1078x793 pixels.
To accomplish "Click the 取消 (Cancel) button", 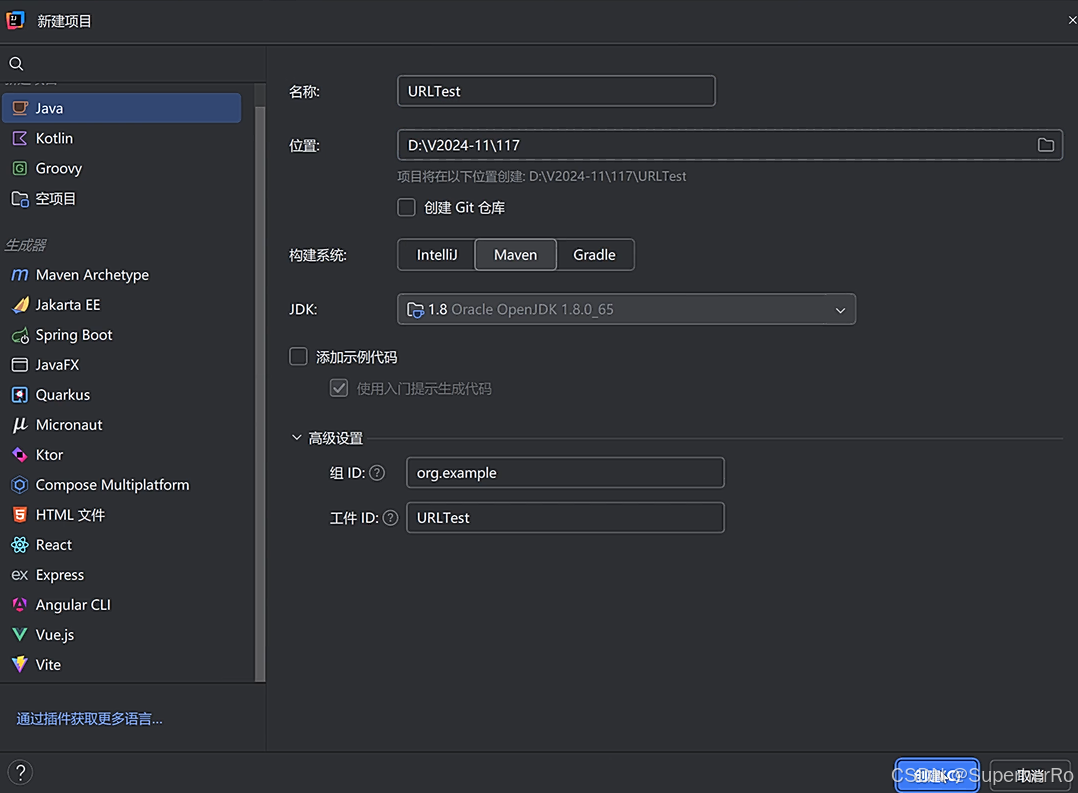I will point(1030,775).
